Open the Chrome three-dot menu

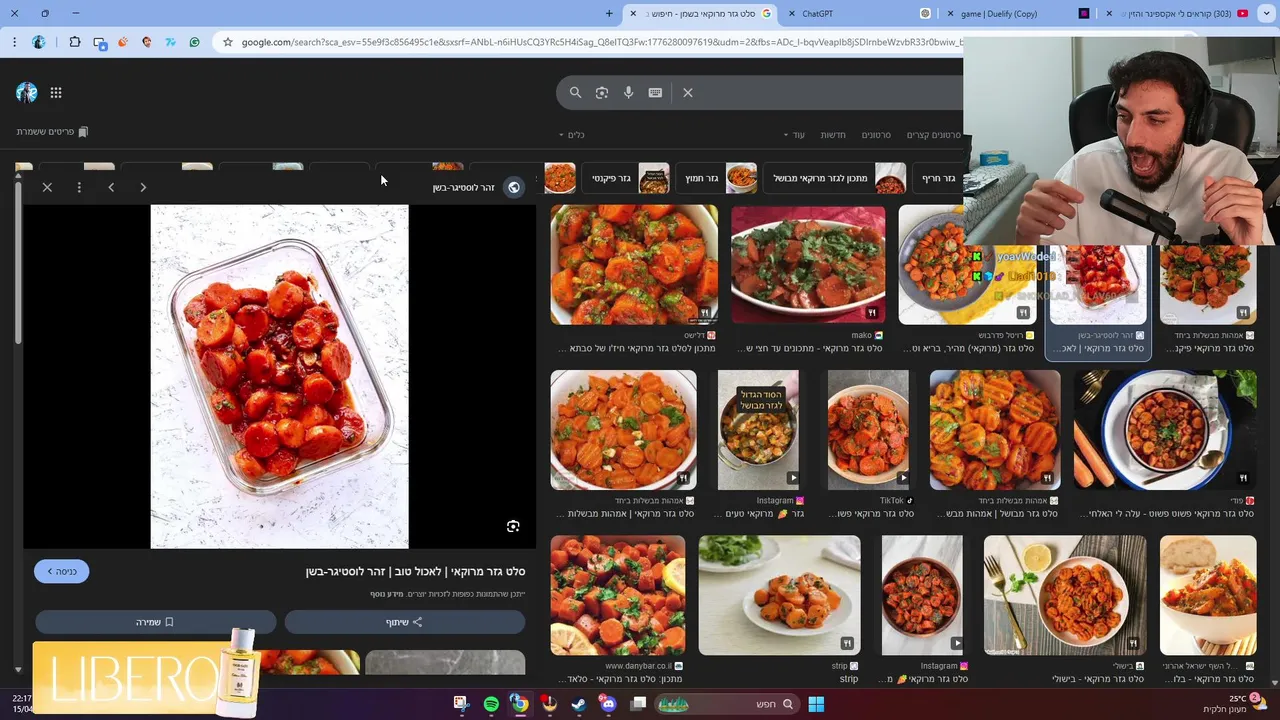pos(14,42)
